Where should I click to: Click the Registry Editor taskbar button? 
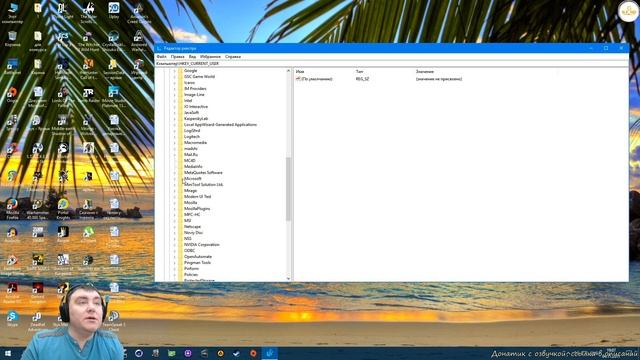tap(269, 353)
